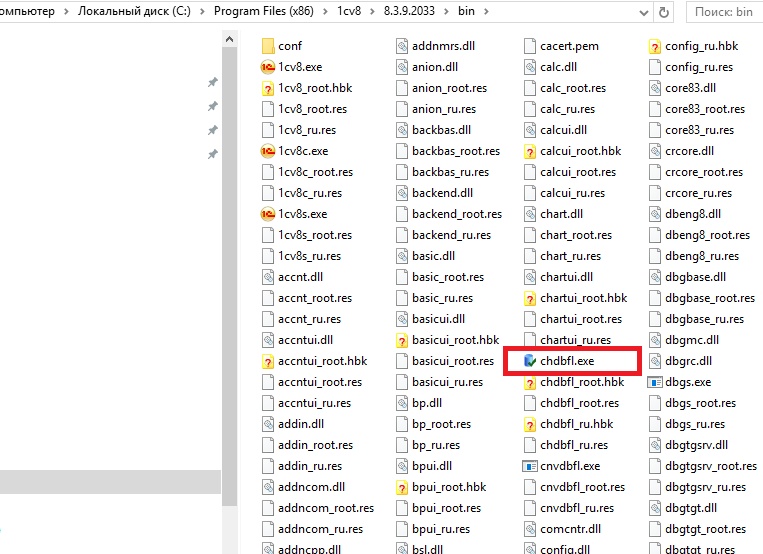Expand the chevron after 8.3.9.2033 breadcrumb
The image size is (763, 554).
446,11
